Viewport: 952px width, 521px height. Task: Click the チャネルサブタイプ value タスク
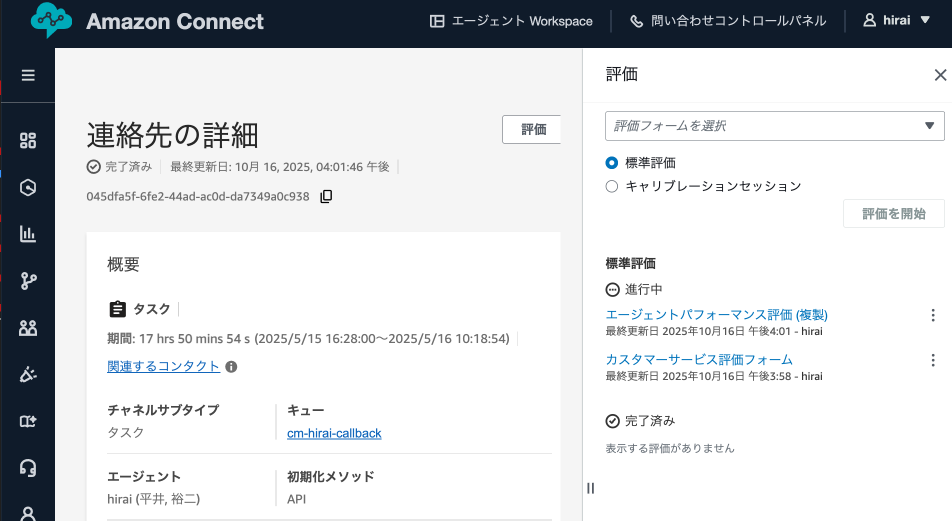tap(126, 432)
